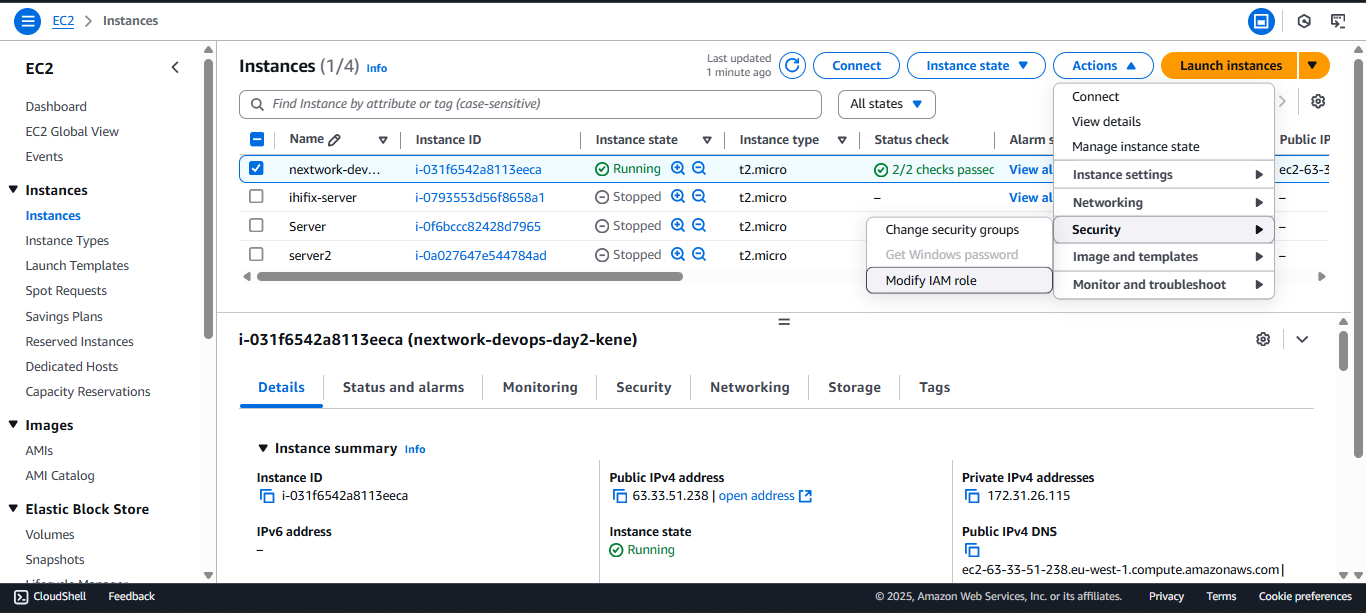This screenshot has width=1366, height=613.
Task: Zoom out on Server row instance state
Action: 699,226
